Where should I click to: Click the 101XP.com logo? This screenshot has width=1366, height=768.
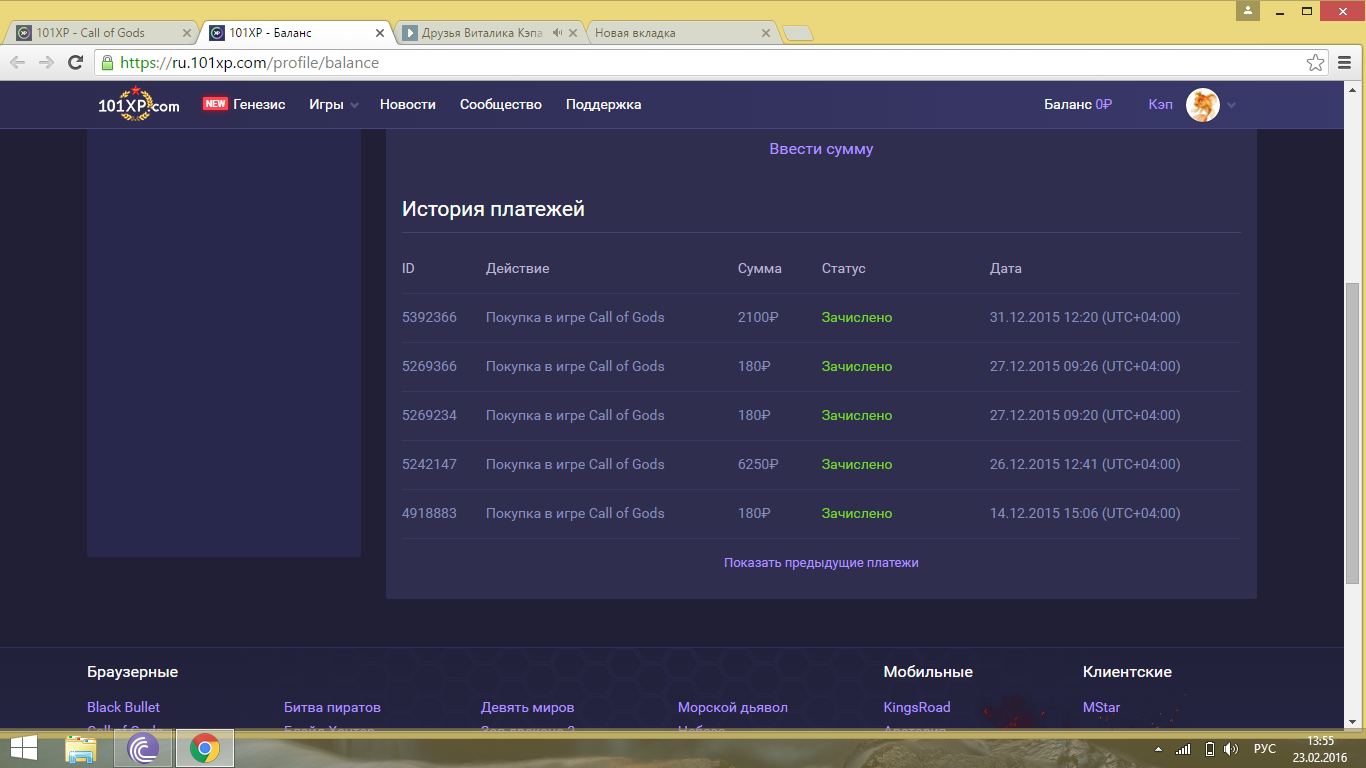138,104
